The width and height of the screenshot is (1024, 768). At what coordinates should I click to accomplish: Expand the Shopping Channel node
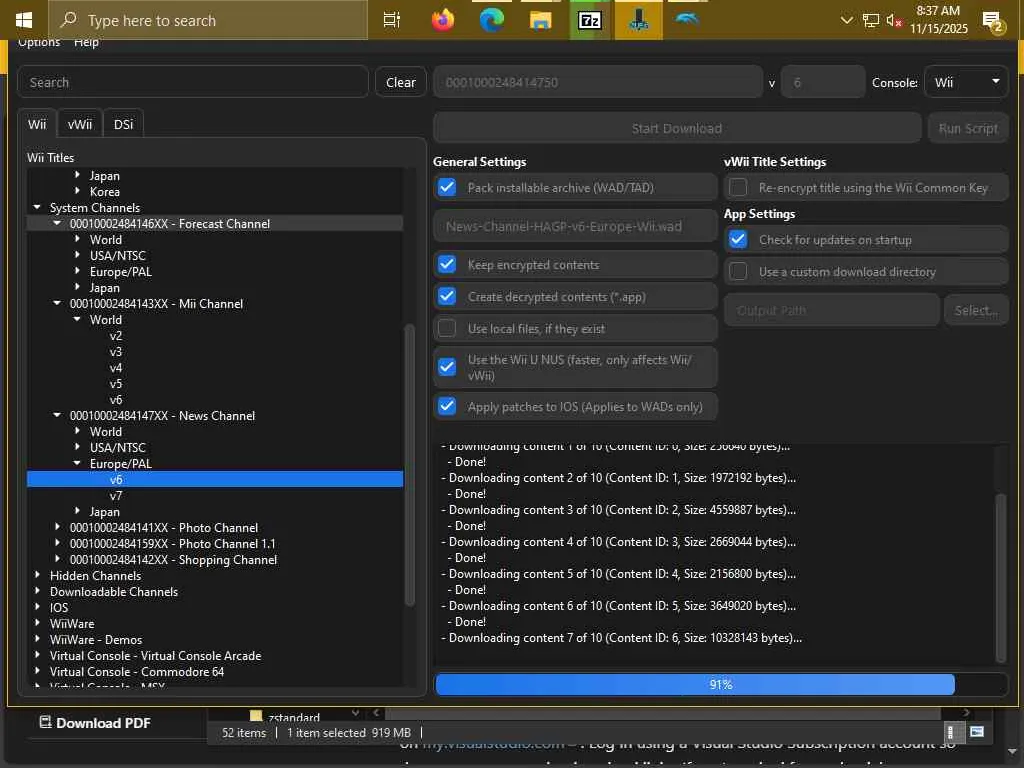57,559
